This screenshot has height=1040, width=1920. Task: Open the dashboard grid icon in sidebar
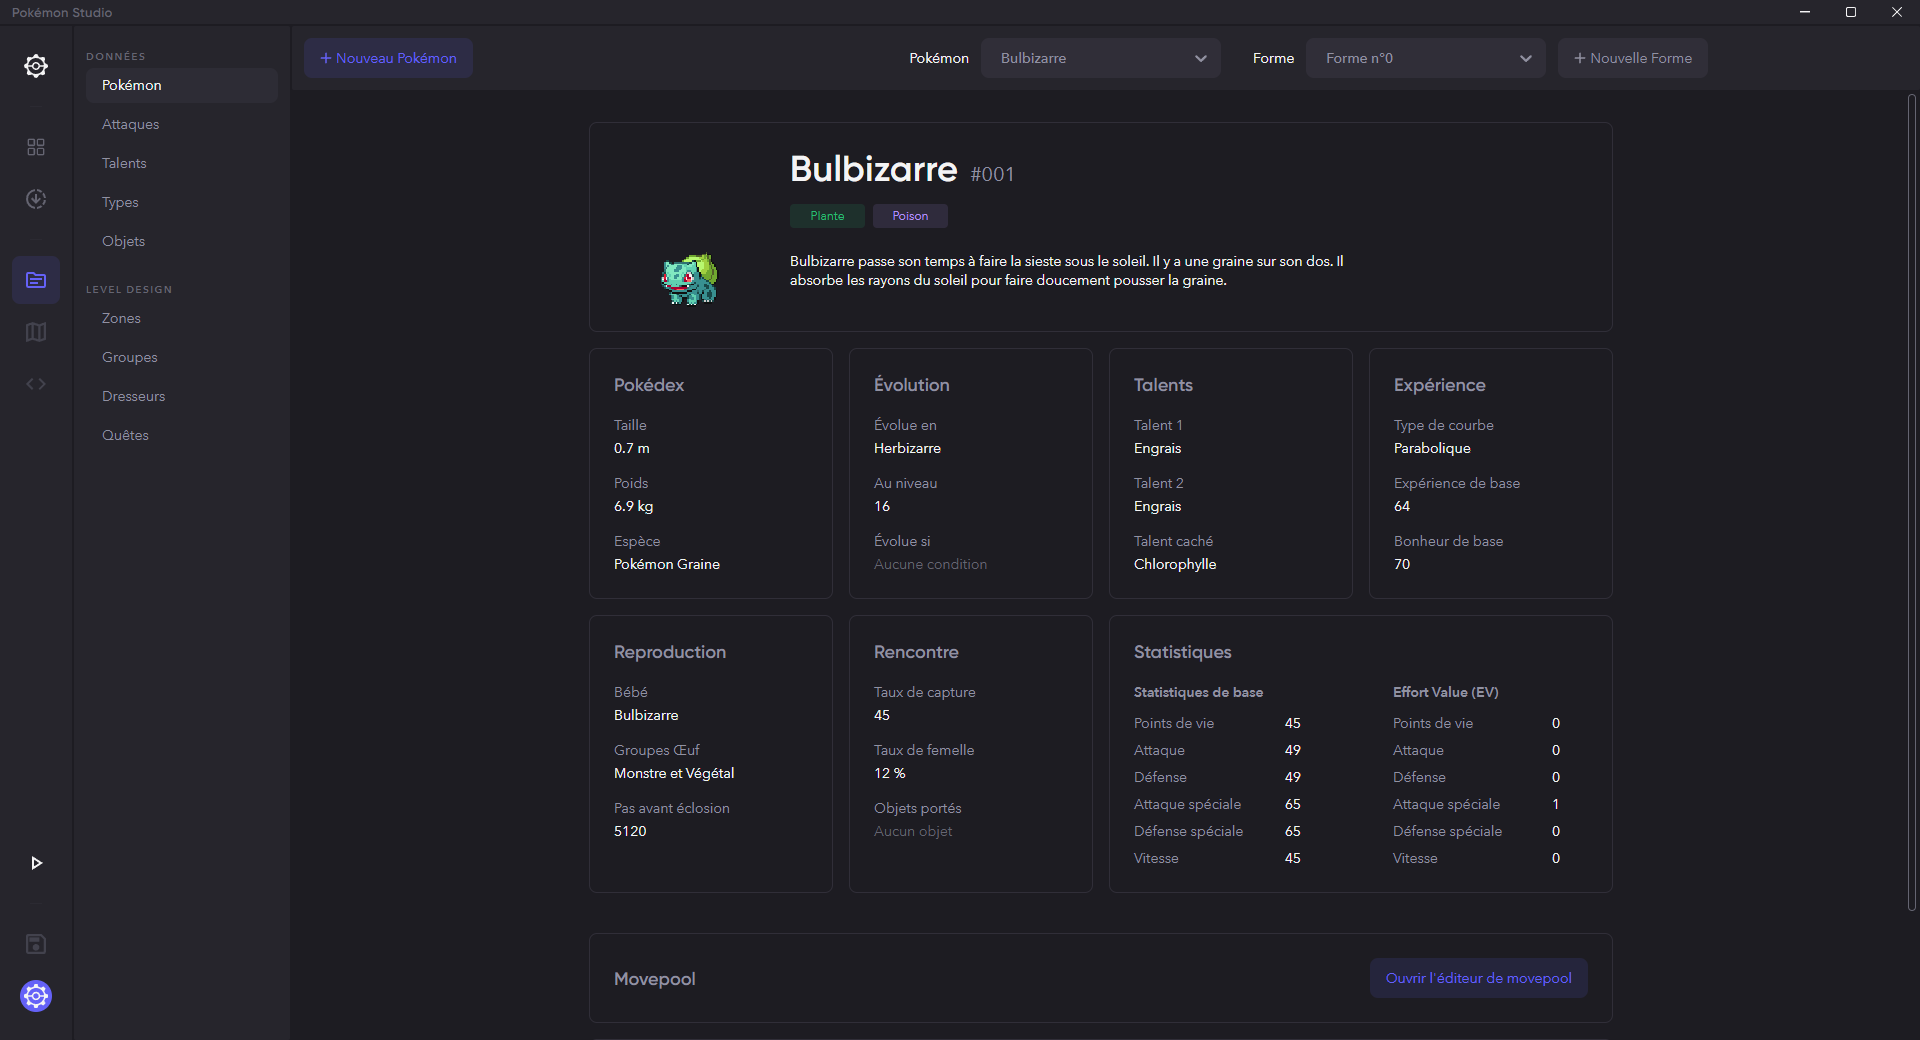point(36,147)
